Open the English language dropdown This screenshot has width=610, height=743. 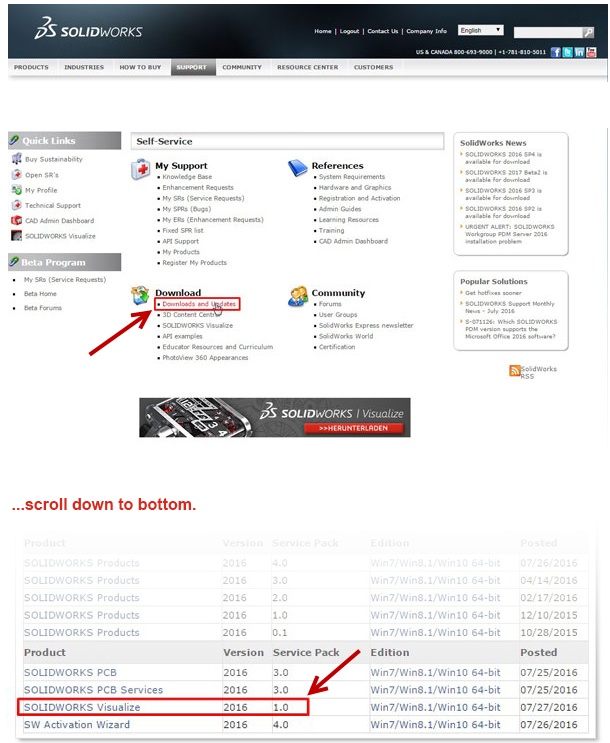coord(481,30)
